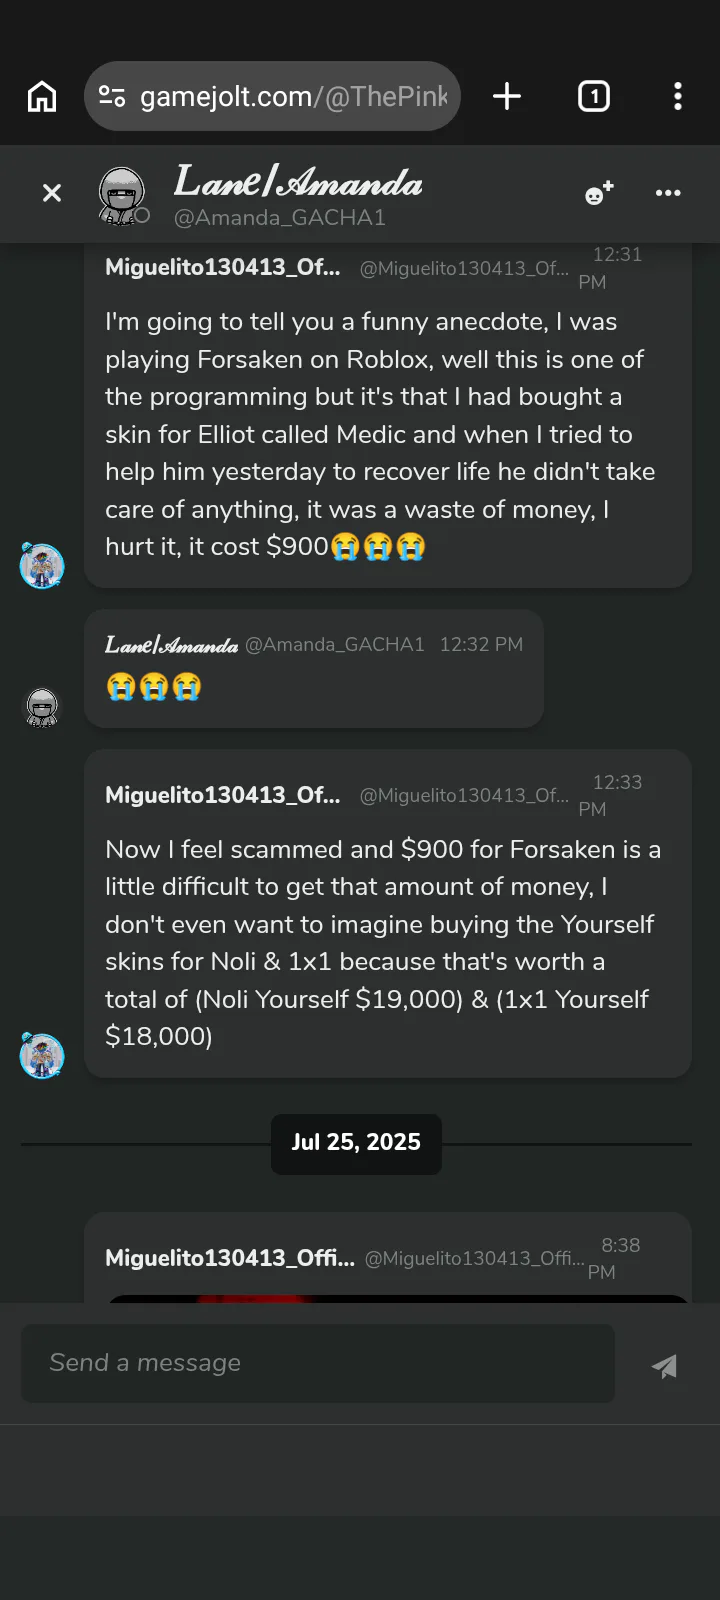The image size is (720, 1600).
Task: Open chat options ellipsis menu
Action: click(x=668, y=193)
